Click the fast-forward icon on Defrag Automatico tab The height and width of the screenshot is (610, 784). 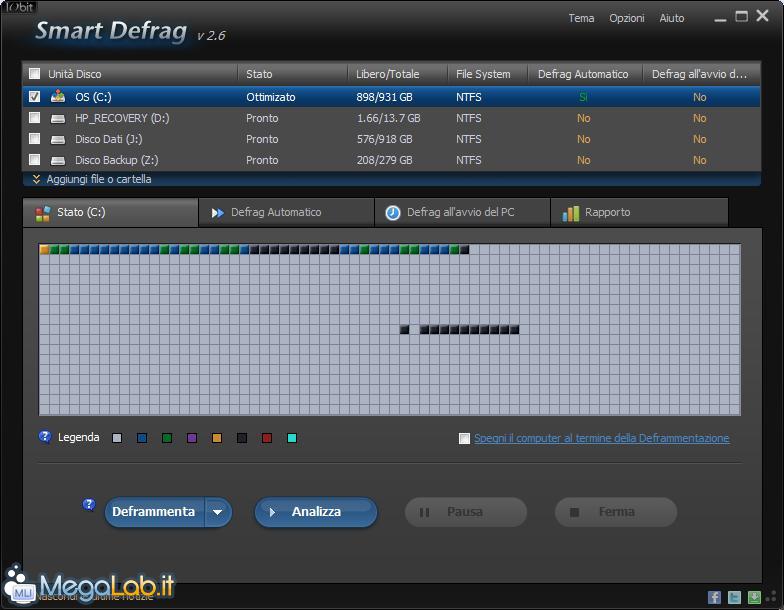pyautogui.click(x=218, y=213)
